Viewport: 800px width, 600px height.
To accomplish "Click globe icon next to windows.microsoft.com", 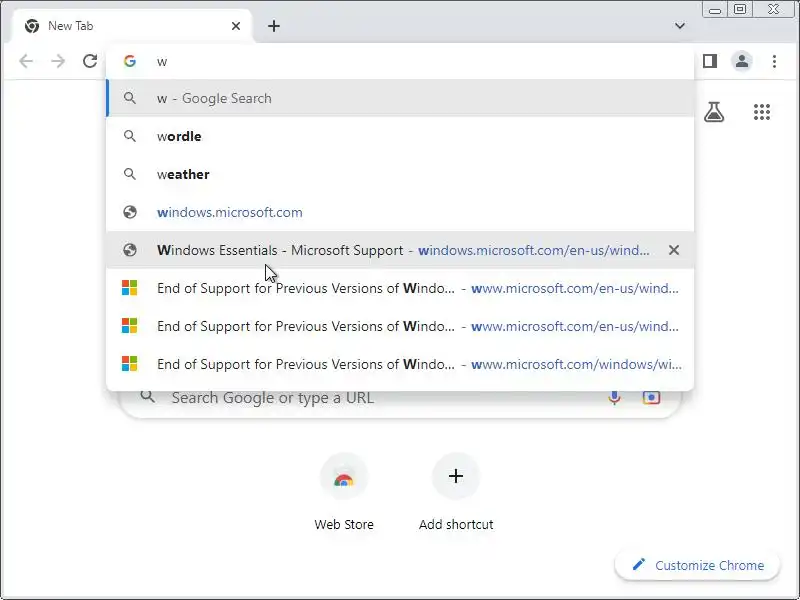I will tap(130, 212).
